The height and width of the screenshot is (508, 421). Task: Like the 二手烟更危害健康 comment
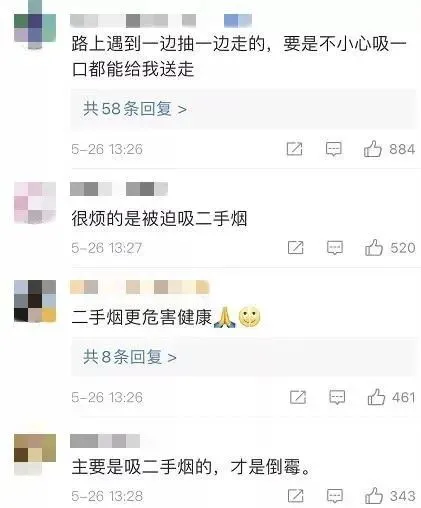pyautogui.click(x=376, y=397)
